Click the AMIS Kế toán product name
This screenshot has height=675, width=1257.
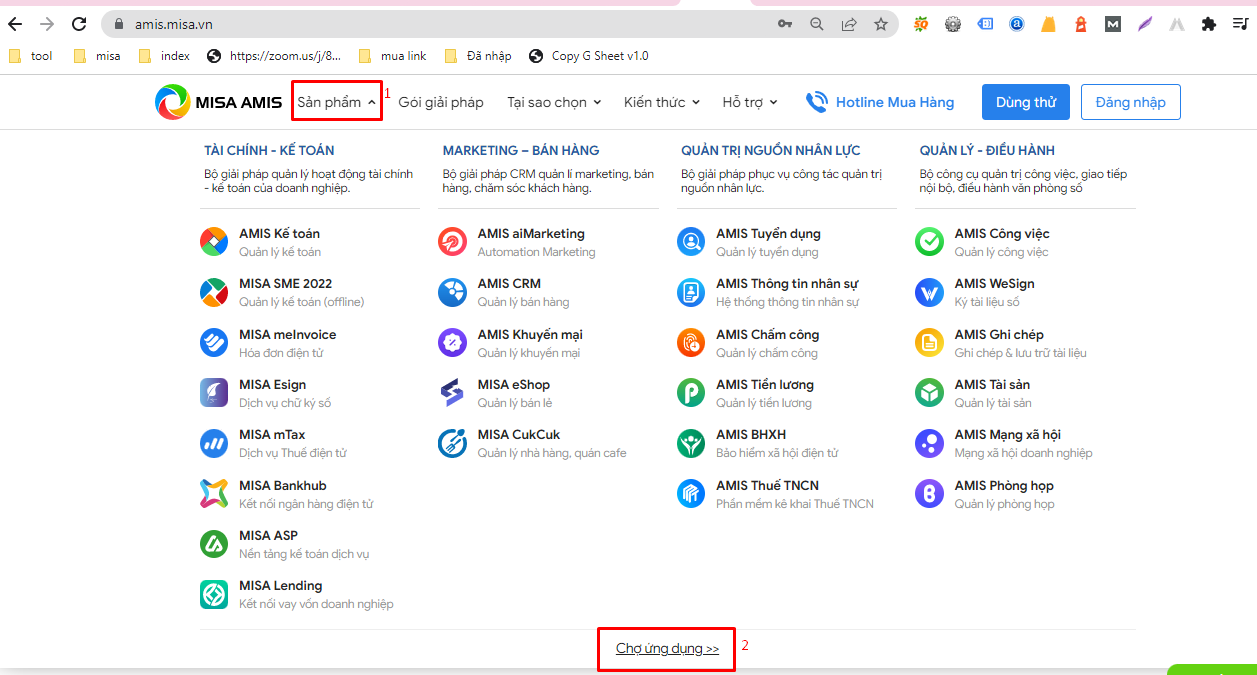[x=280, y=234]
